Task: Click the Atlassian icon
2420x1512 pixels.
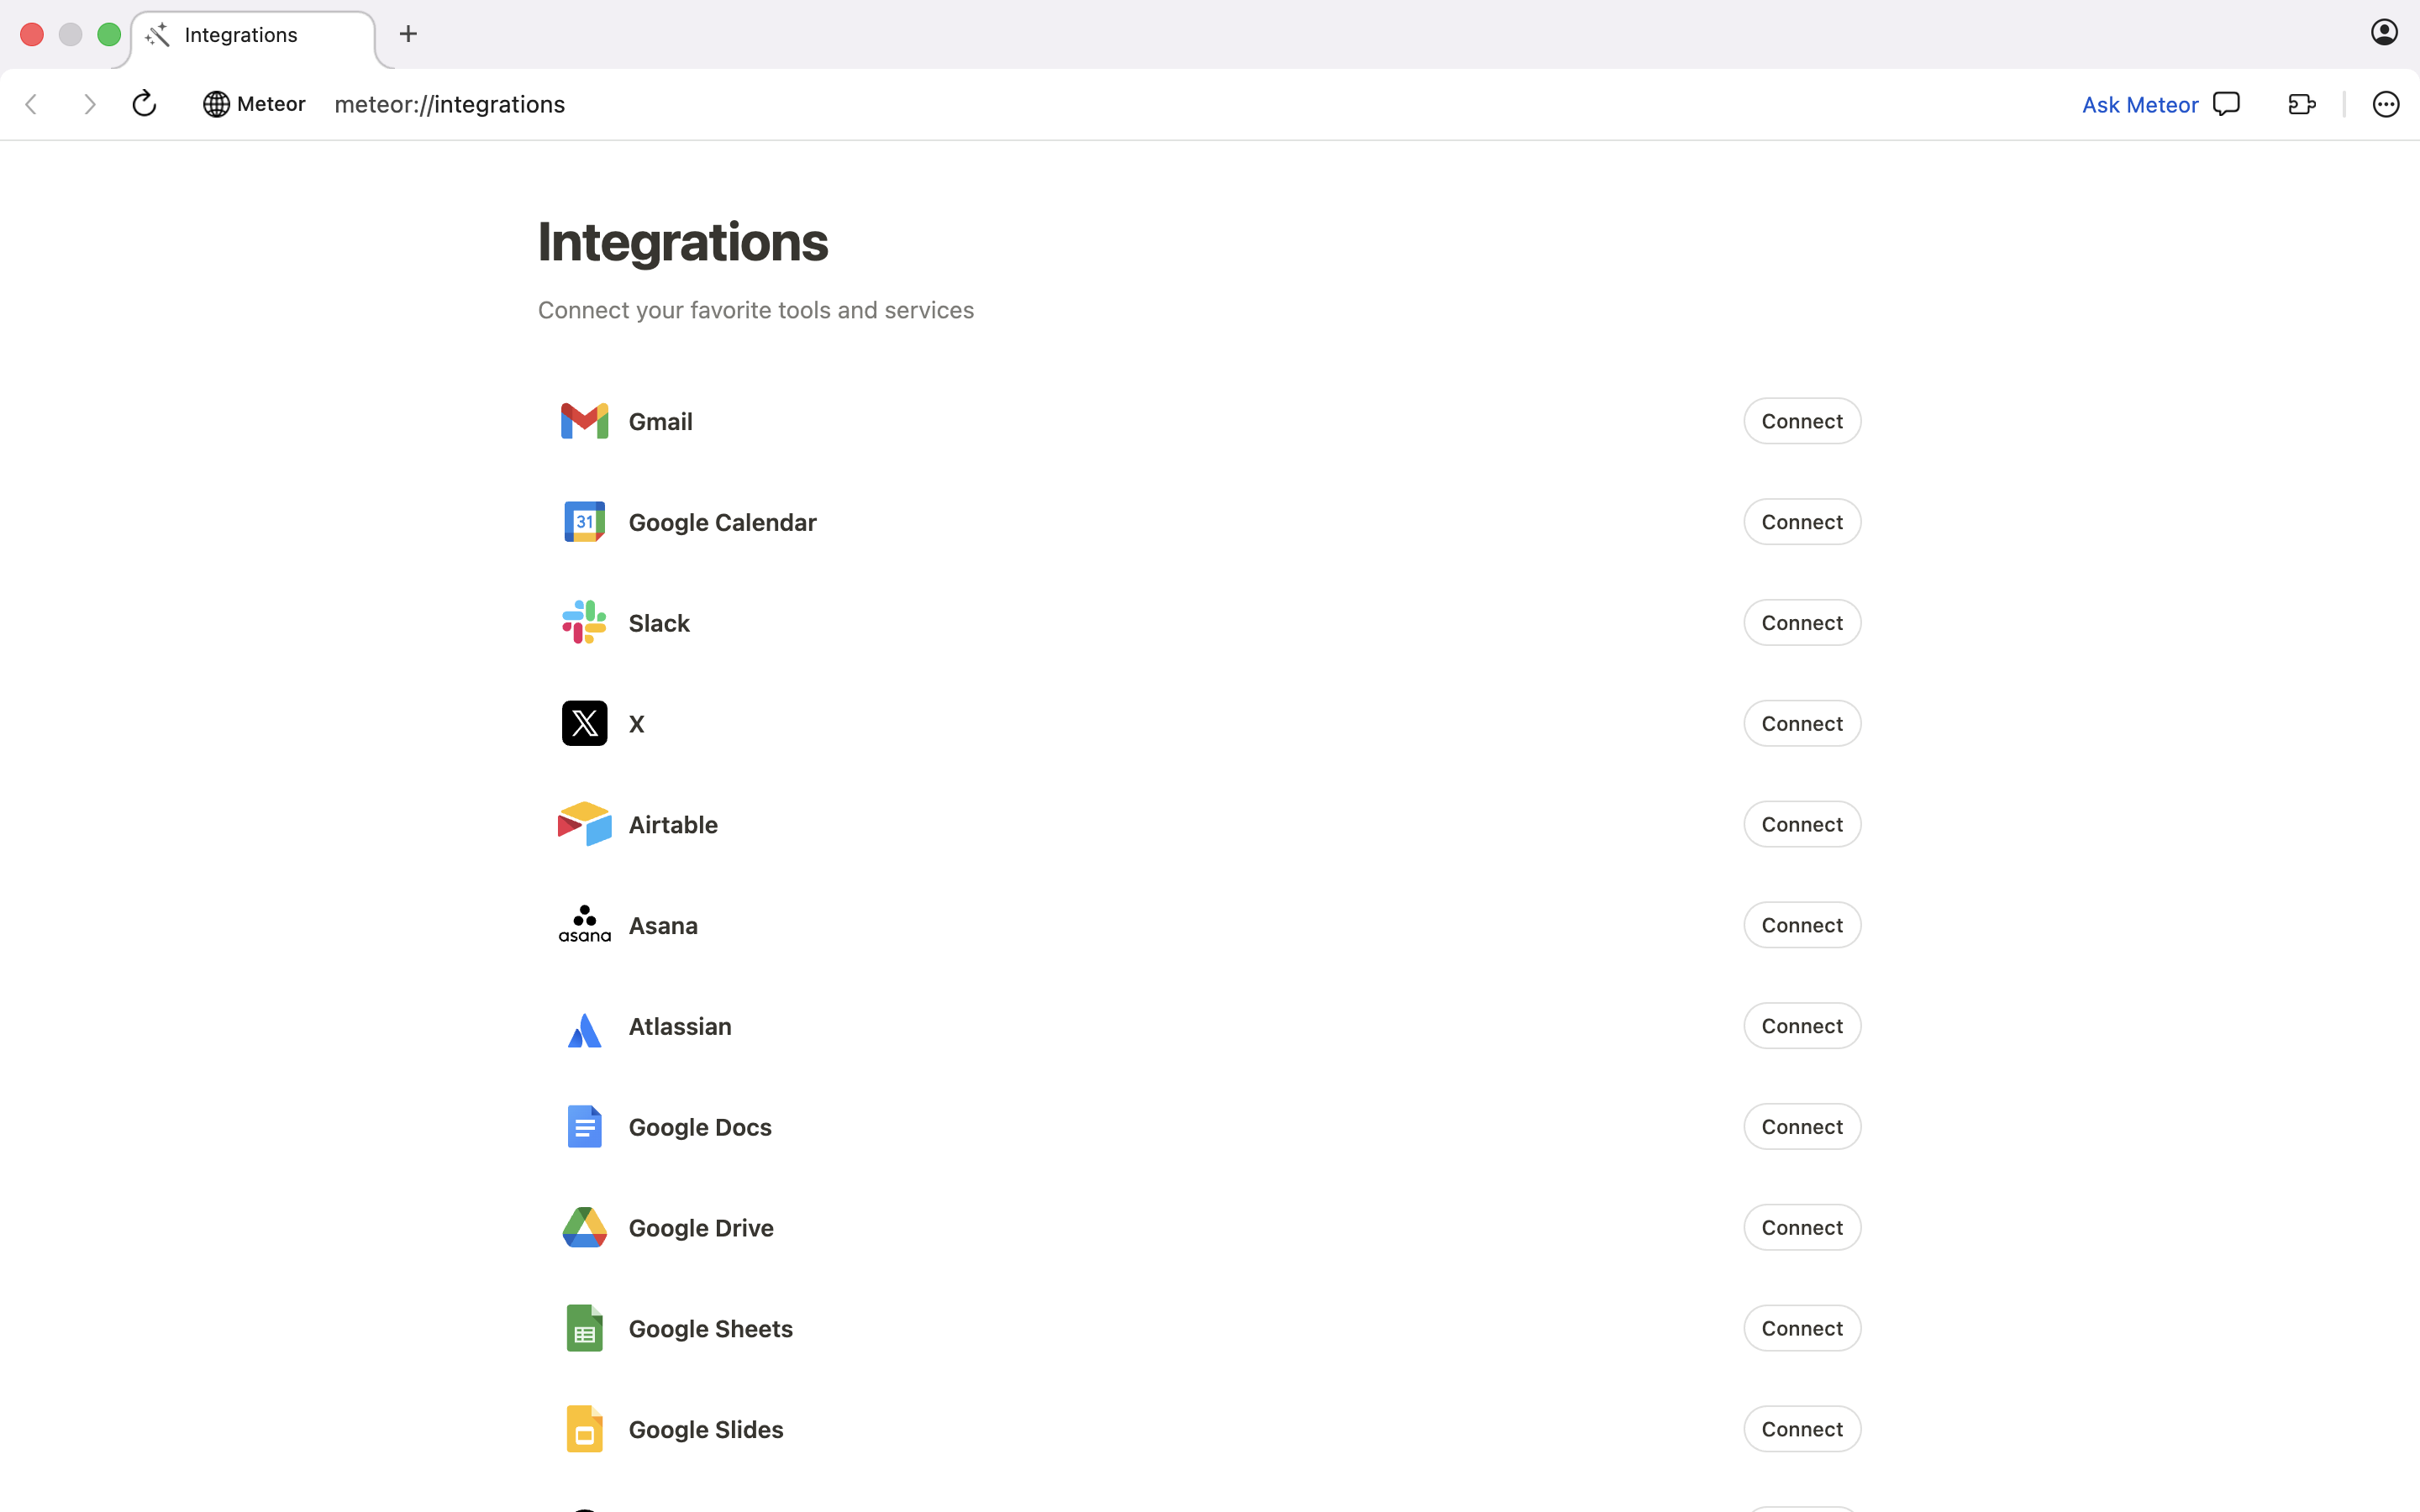Action: (585, 1026)
